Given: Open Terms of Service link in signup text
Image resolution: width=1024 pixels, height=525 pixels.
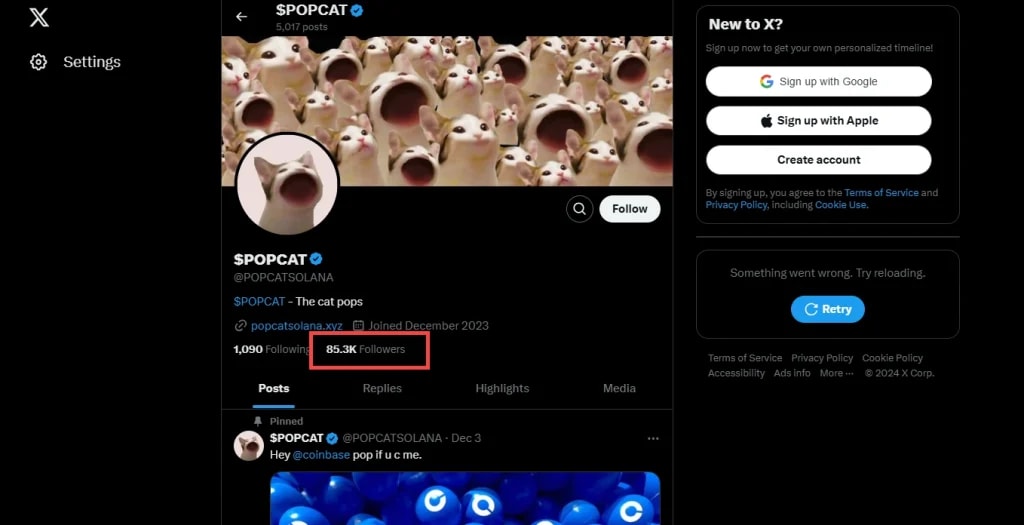Looking at the screenshot, I should pyautogui.click(x=882, y=193).
